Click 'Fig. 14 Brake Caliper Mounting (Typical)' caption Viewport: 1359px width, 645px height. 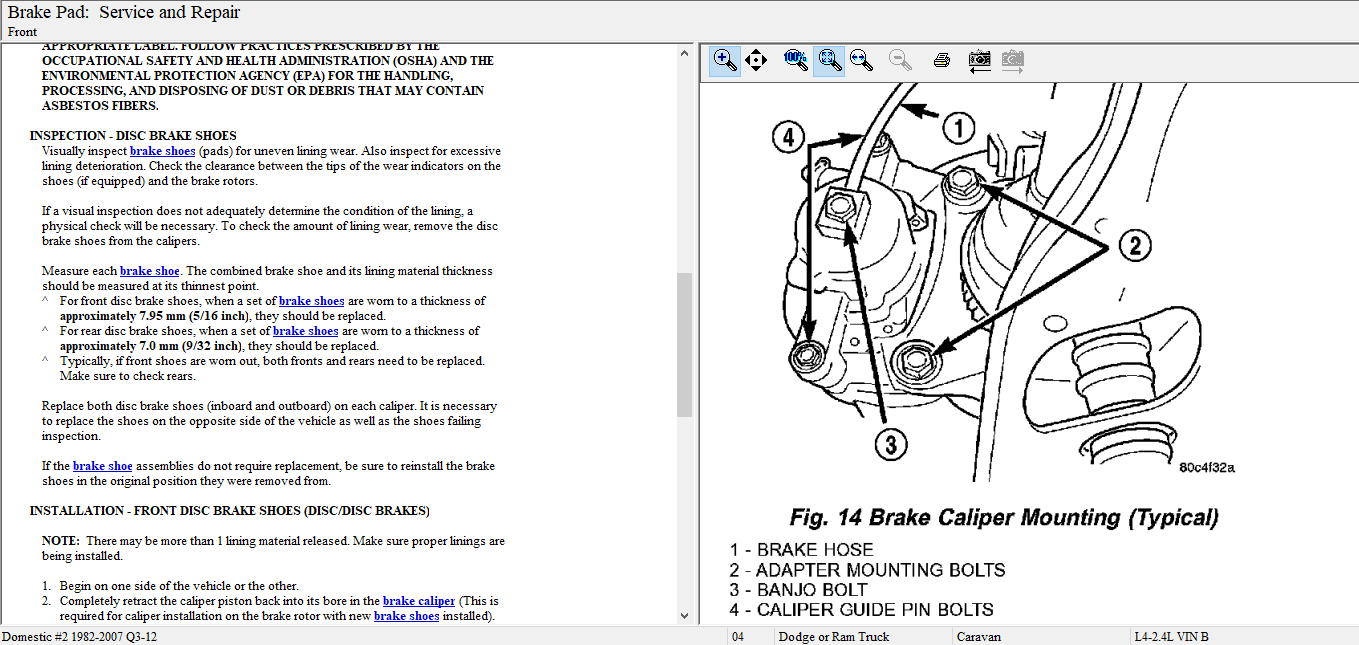[x=1004, y=518]
